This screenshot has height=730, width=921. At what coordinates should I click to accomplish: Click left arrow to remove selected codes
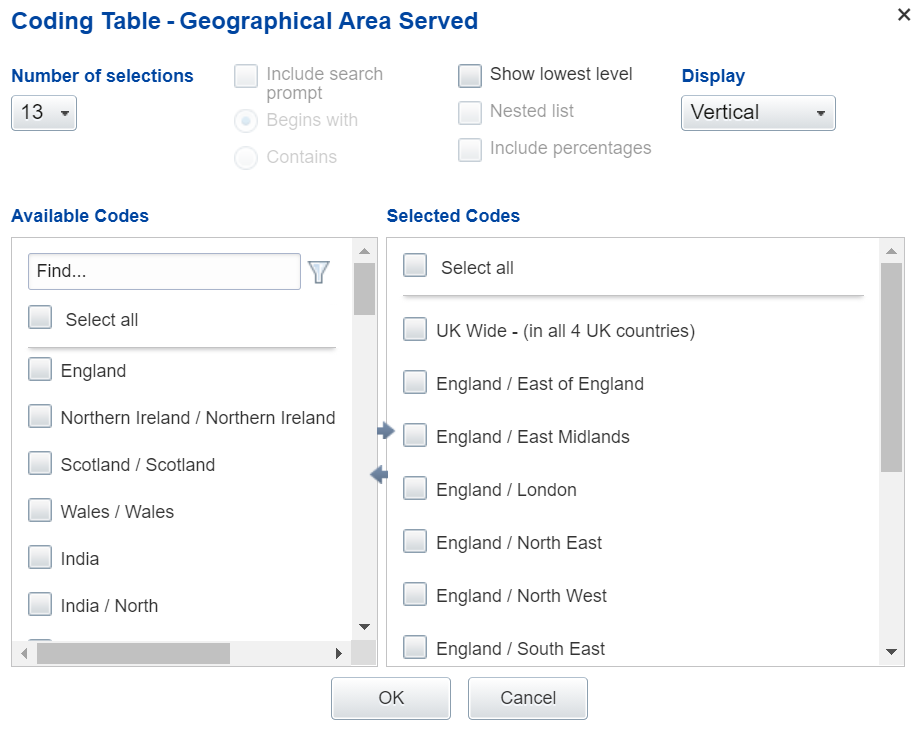click(379, 476)
